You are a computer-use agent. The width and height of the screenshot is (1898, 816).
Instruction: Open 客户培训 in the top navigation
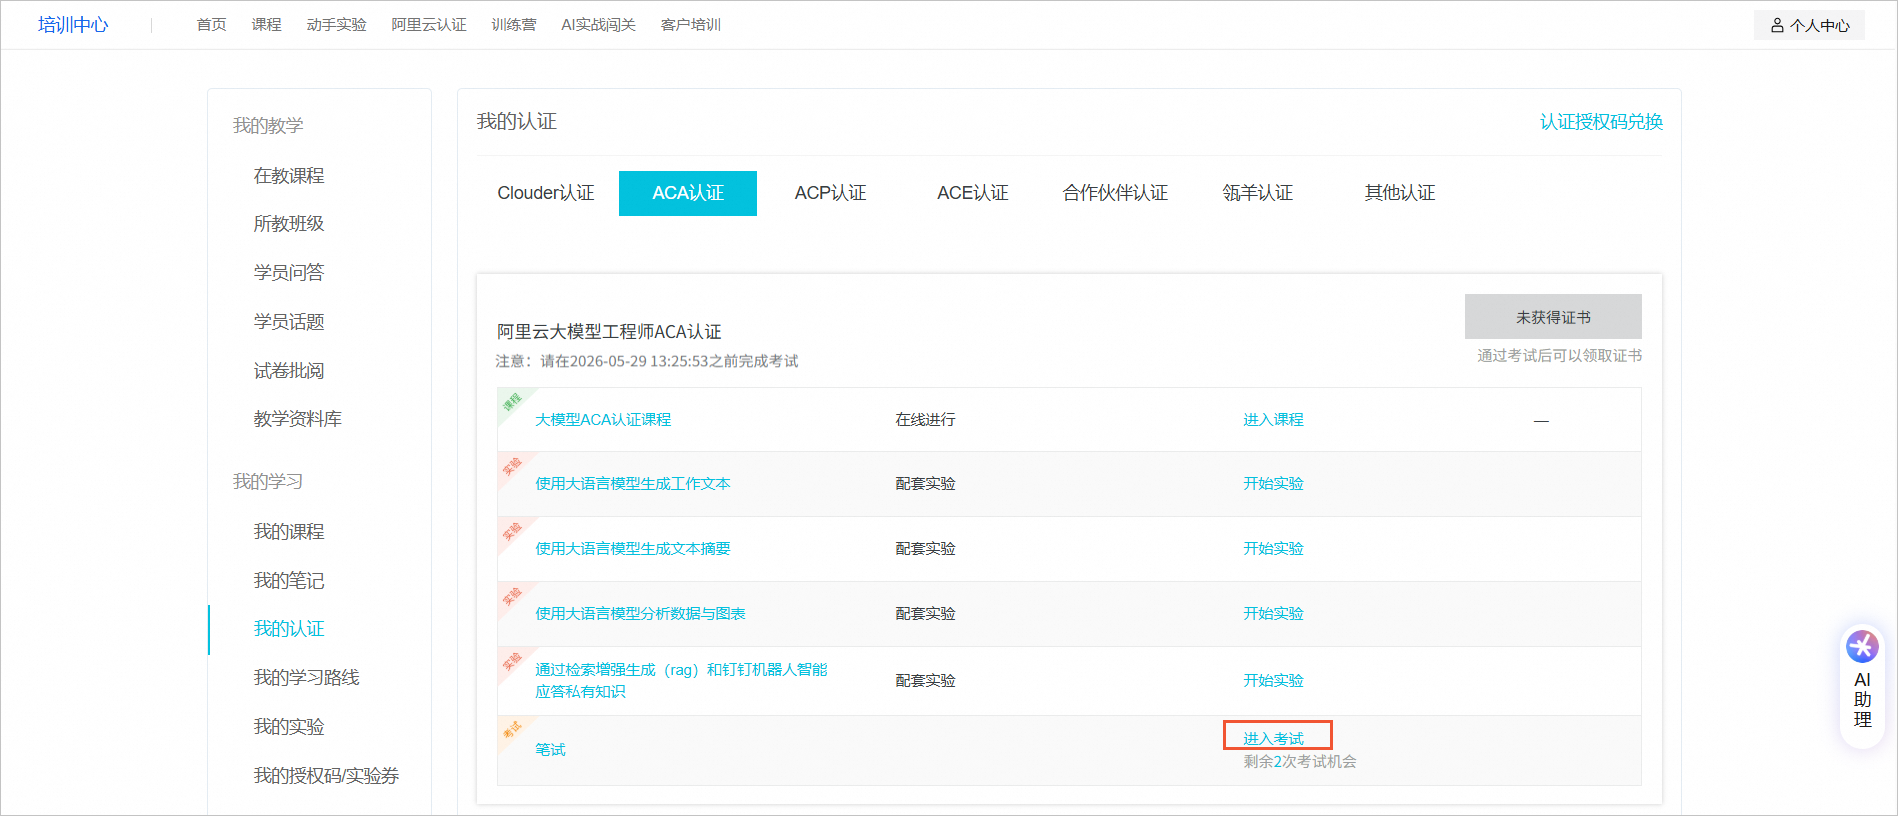coord(690,25)
